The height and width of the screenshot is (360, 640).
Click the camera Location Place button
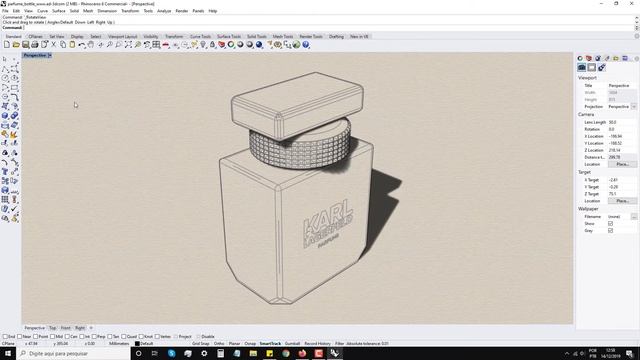(622, 164)
